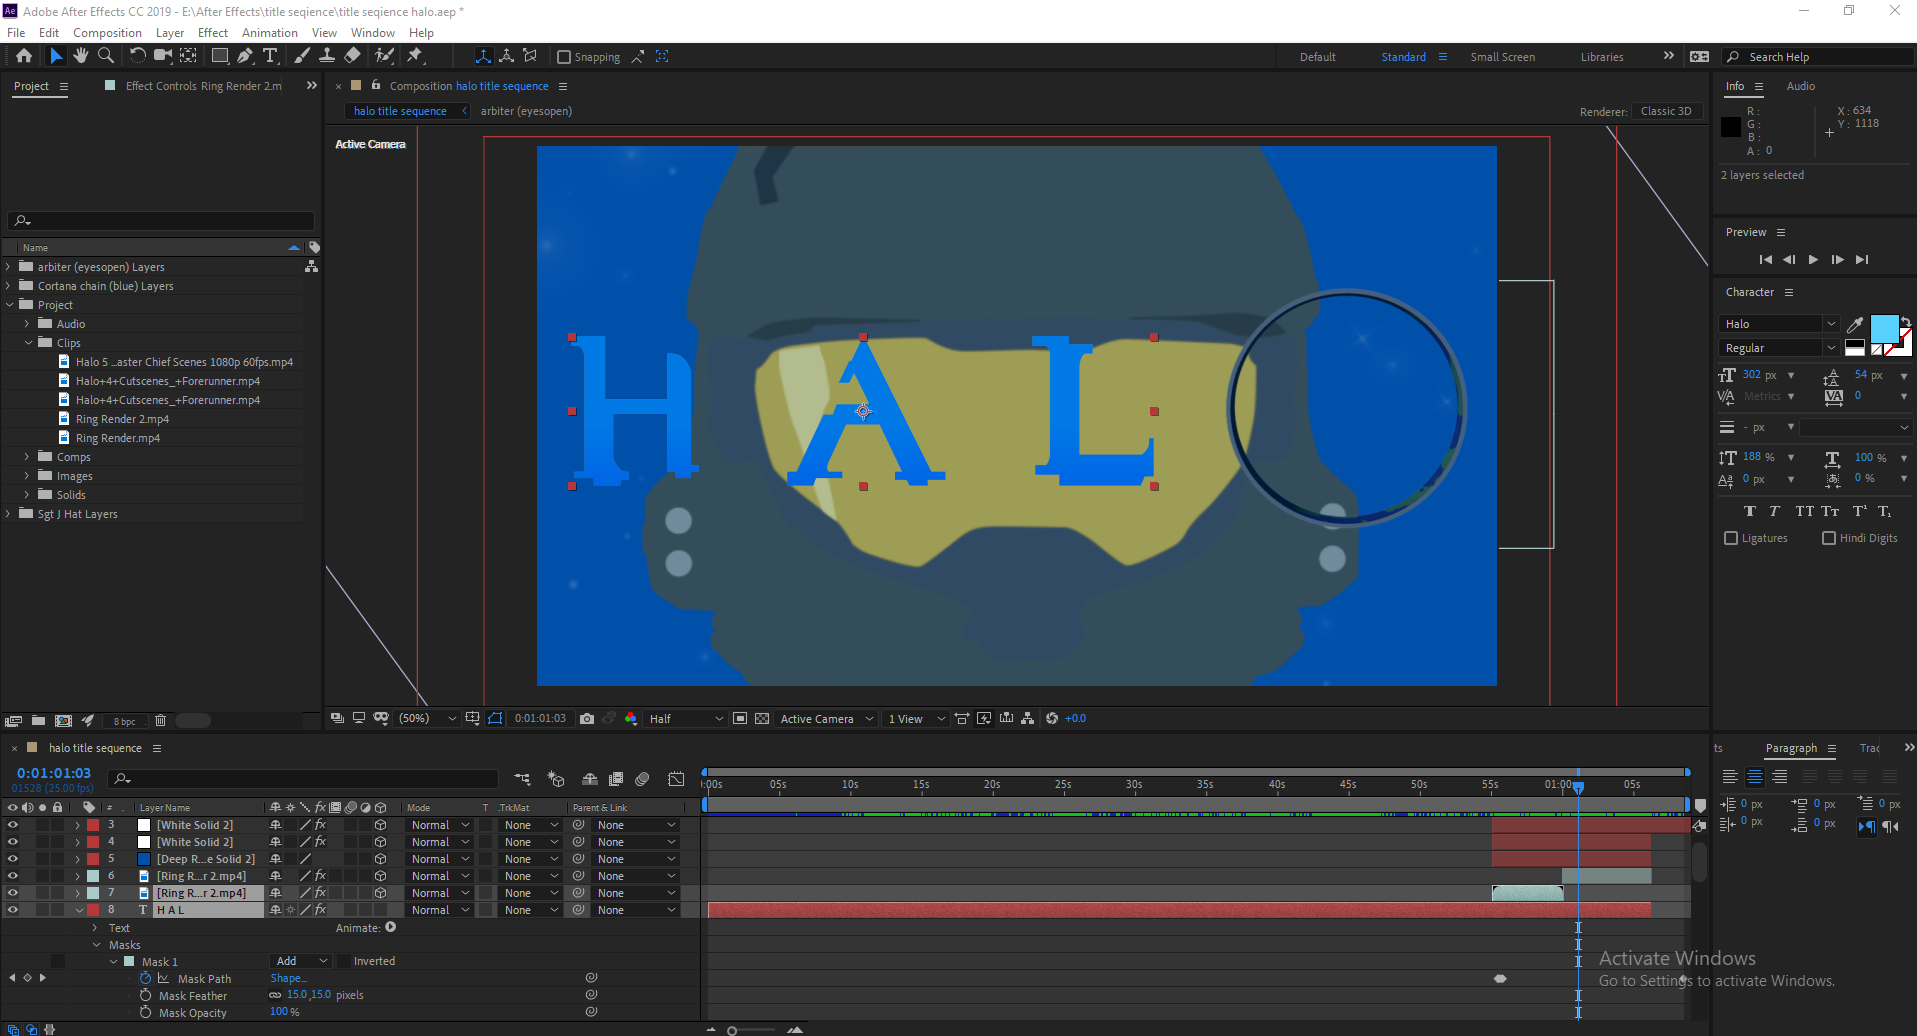
Task: Click the HAL layer's stopwatch for Mask Path
Action: click(x=146, y=978)
